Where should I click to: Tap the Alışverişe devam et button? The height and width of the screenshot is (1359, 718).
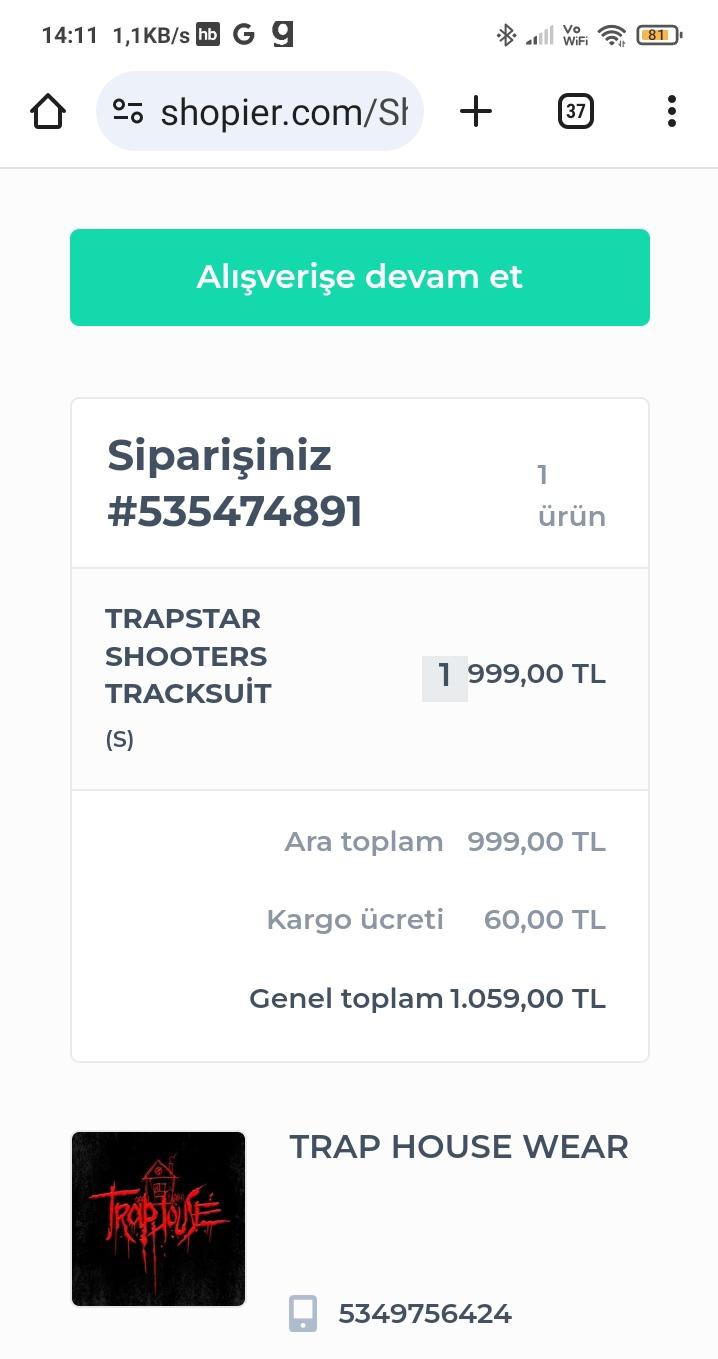[x=359, y=277]
